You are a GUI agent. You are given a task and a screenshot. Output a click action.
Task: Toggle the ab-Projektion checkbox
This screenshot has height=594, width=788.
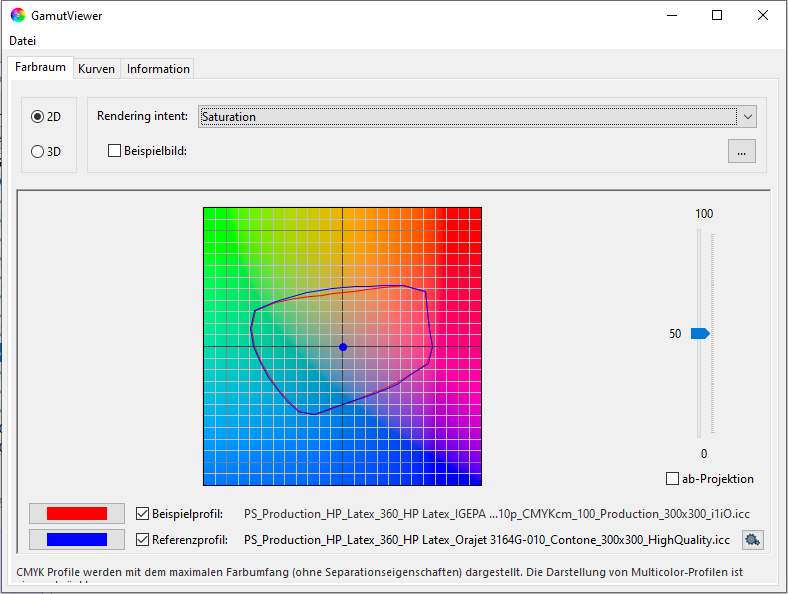tap(673, 479)
